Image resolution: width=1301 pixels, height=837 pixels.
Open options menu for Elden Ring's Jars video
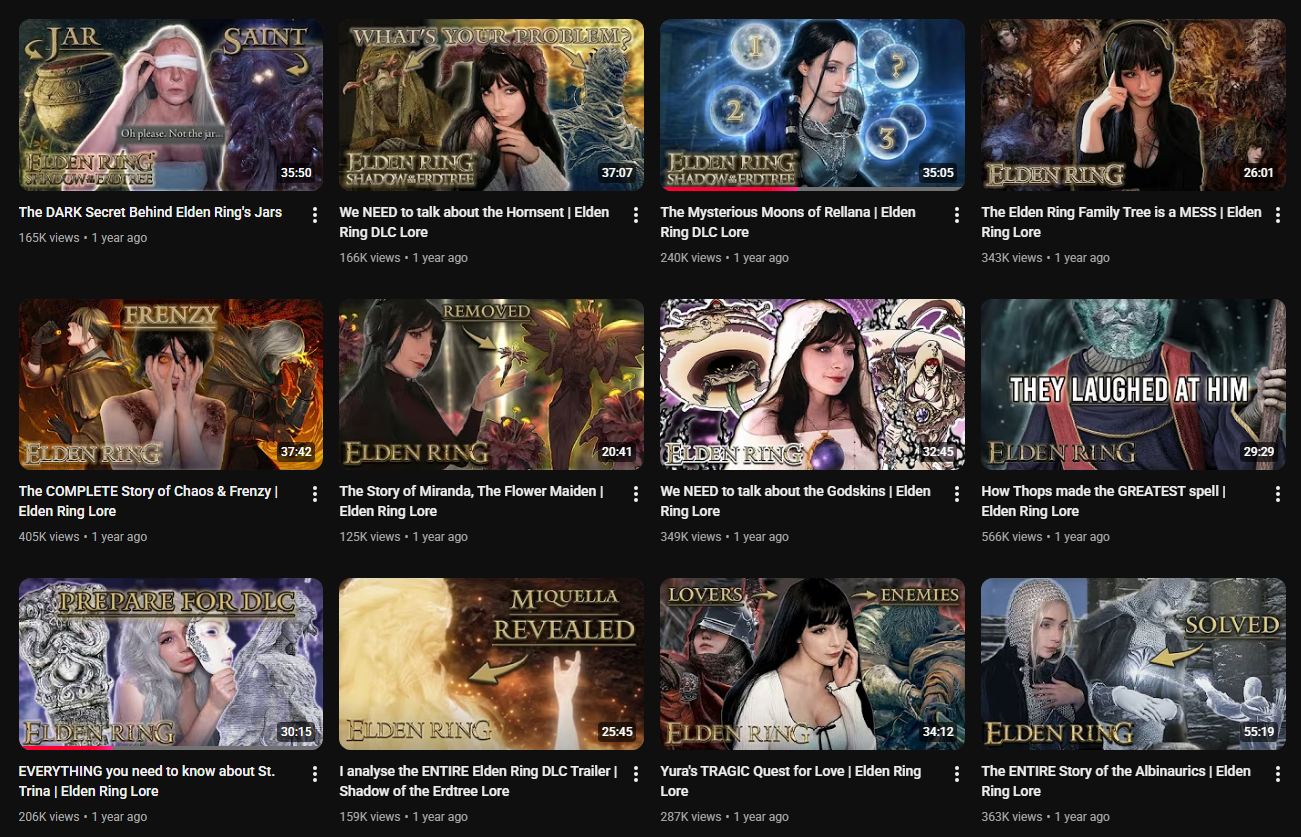pos(315,215)
